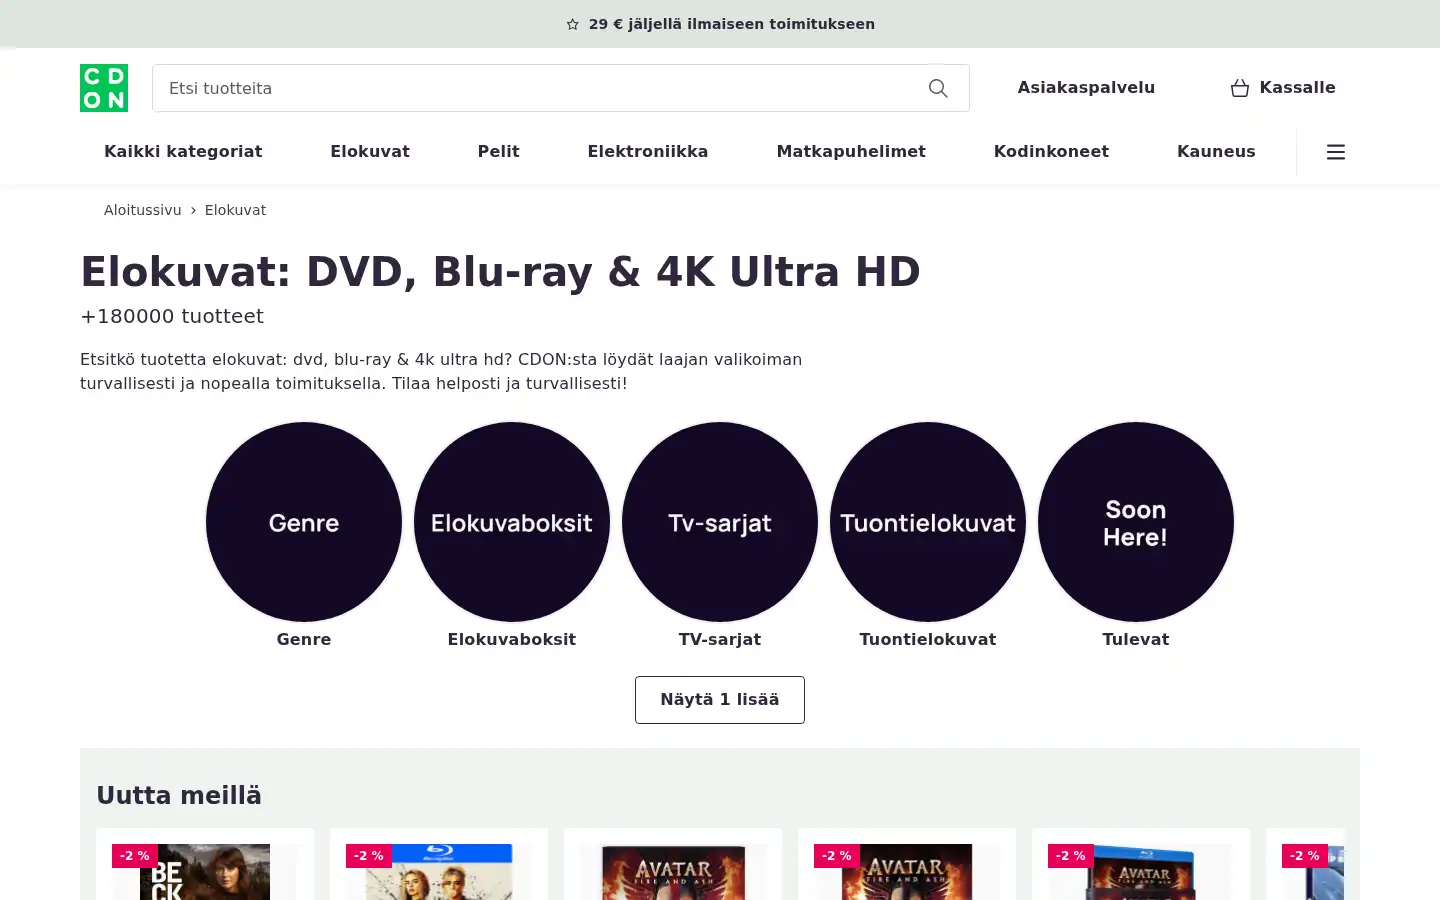Click Elokuvaboksit label below the circle
Viewport: 1440px width, 900px height.
pyautogui.click(x=512, y=639)
